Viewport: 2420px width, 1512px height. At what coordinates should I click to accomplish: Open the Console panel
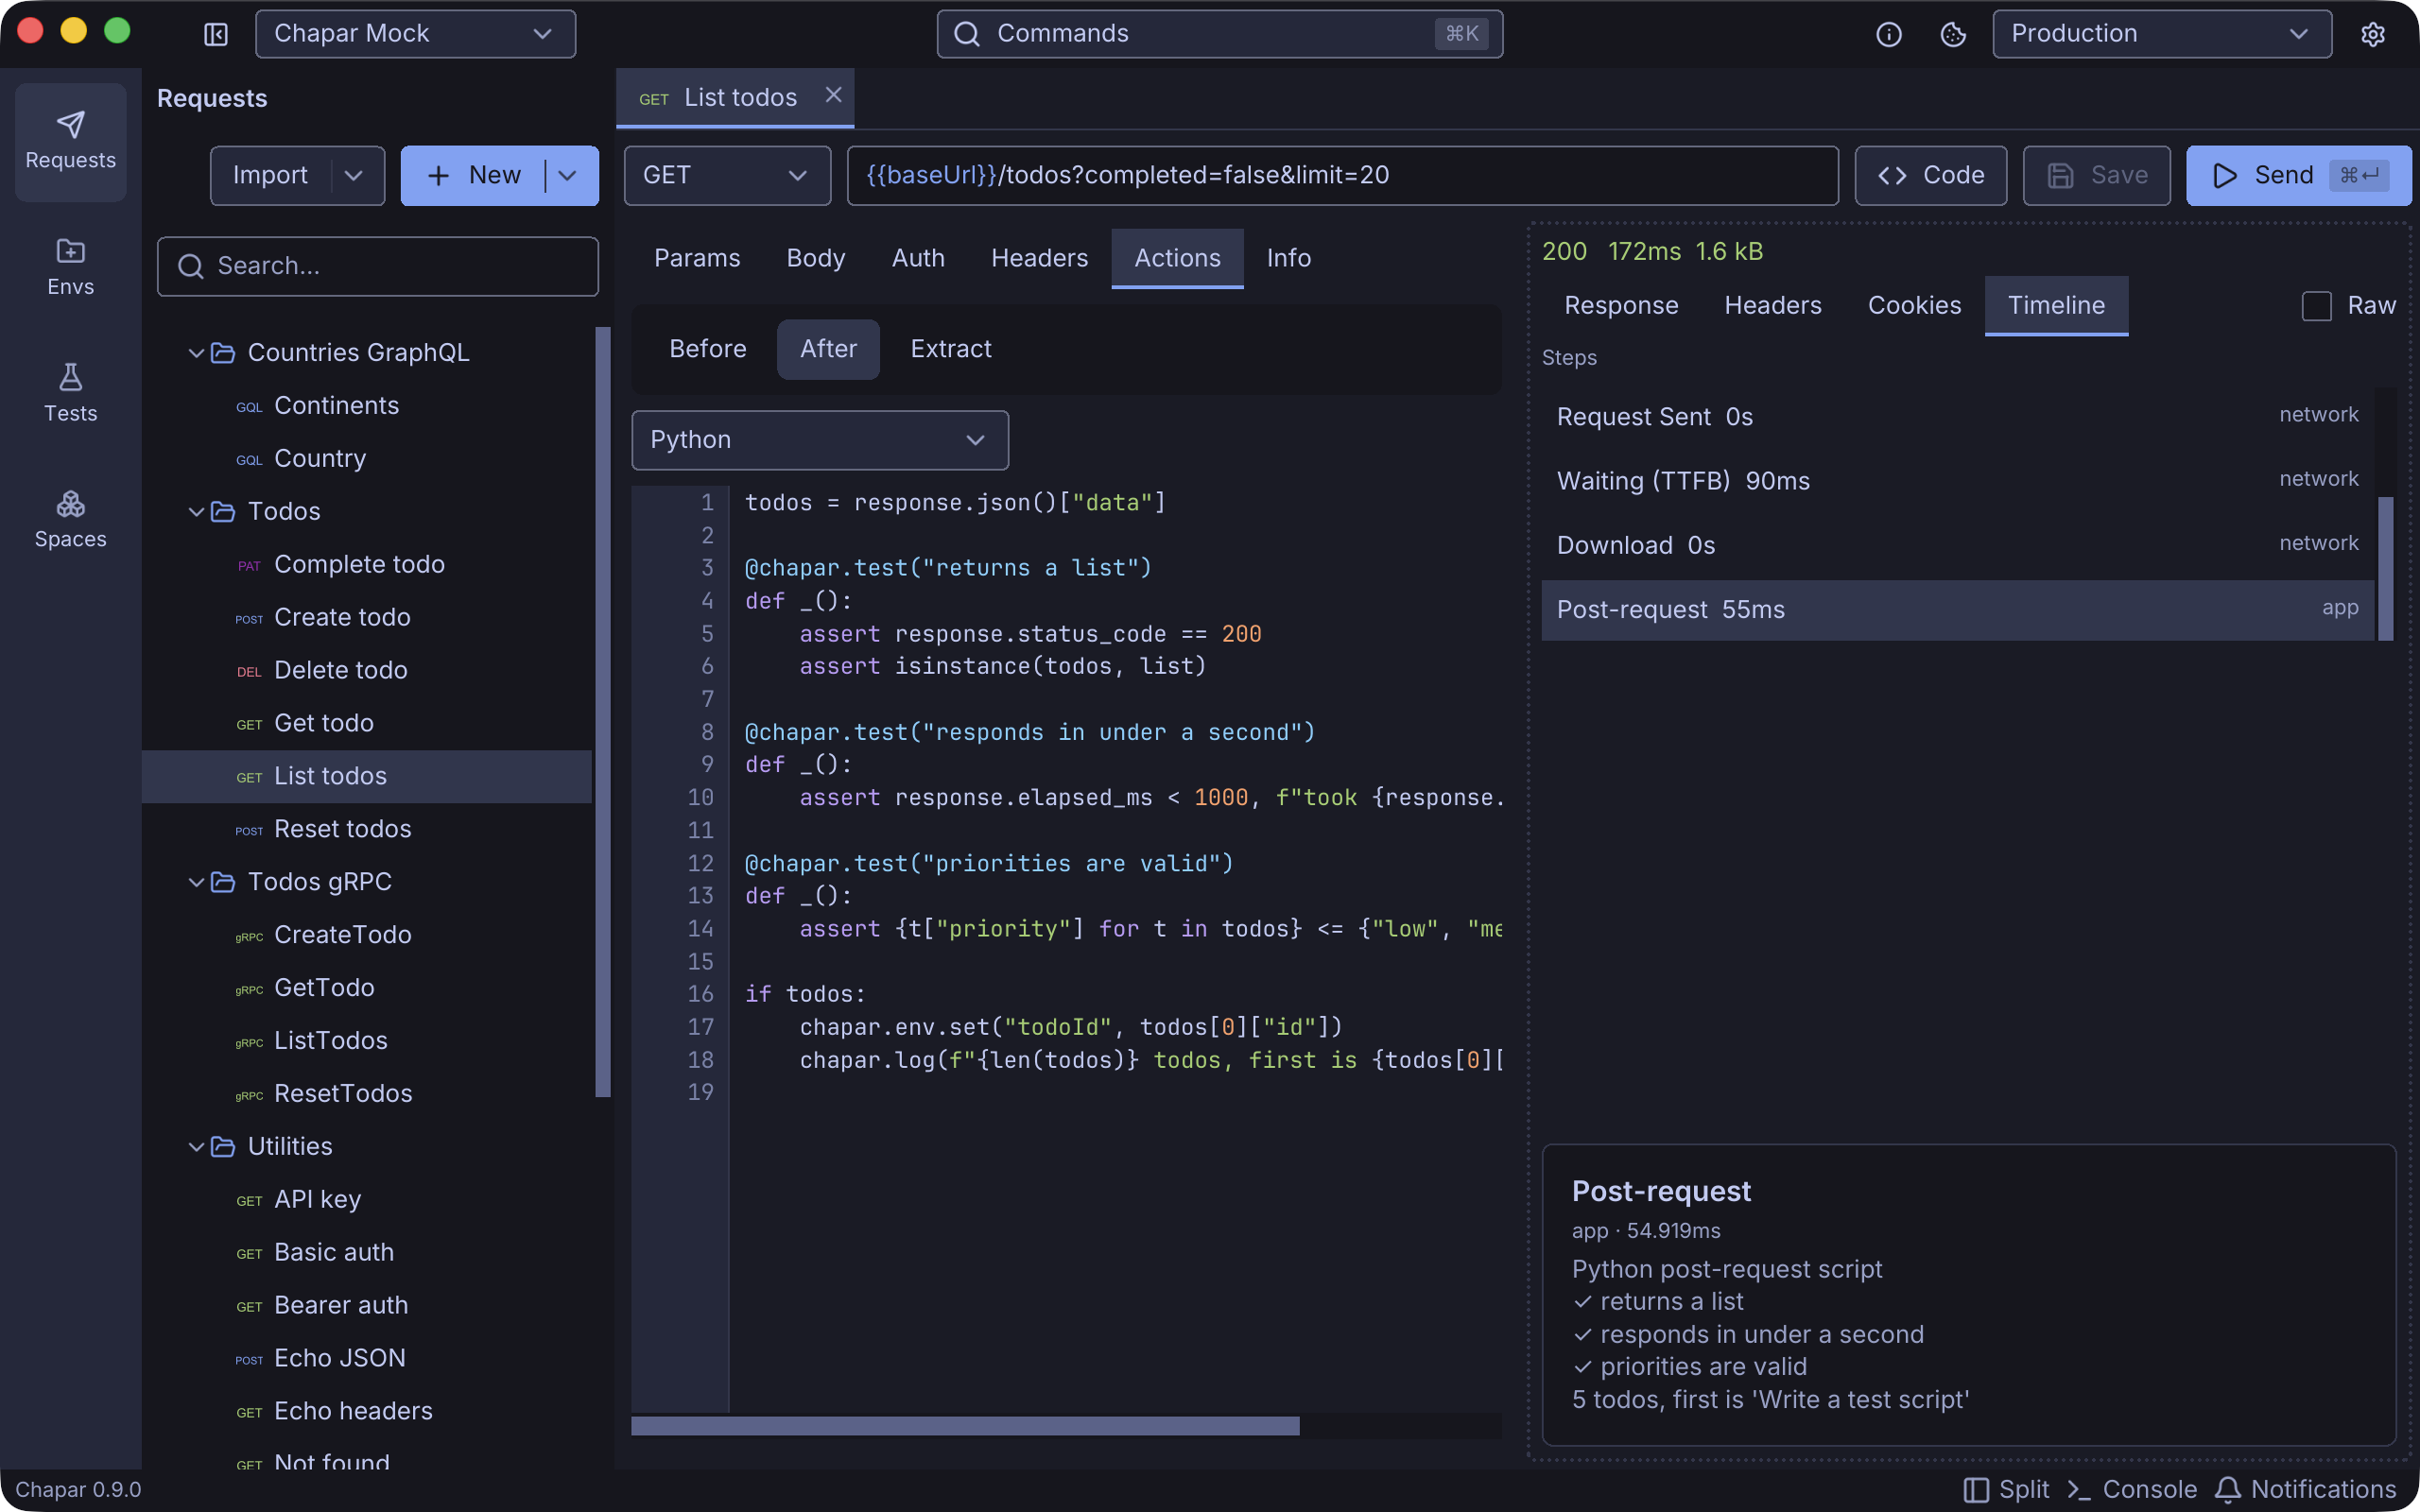(x=2131, y=1489)
